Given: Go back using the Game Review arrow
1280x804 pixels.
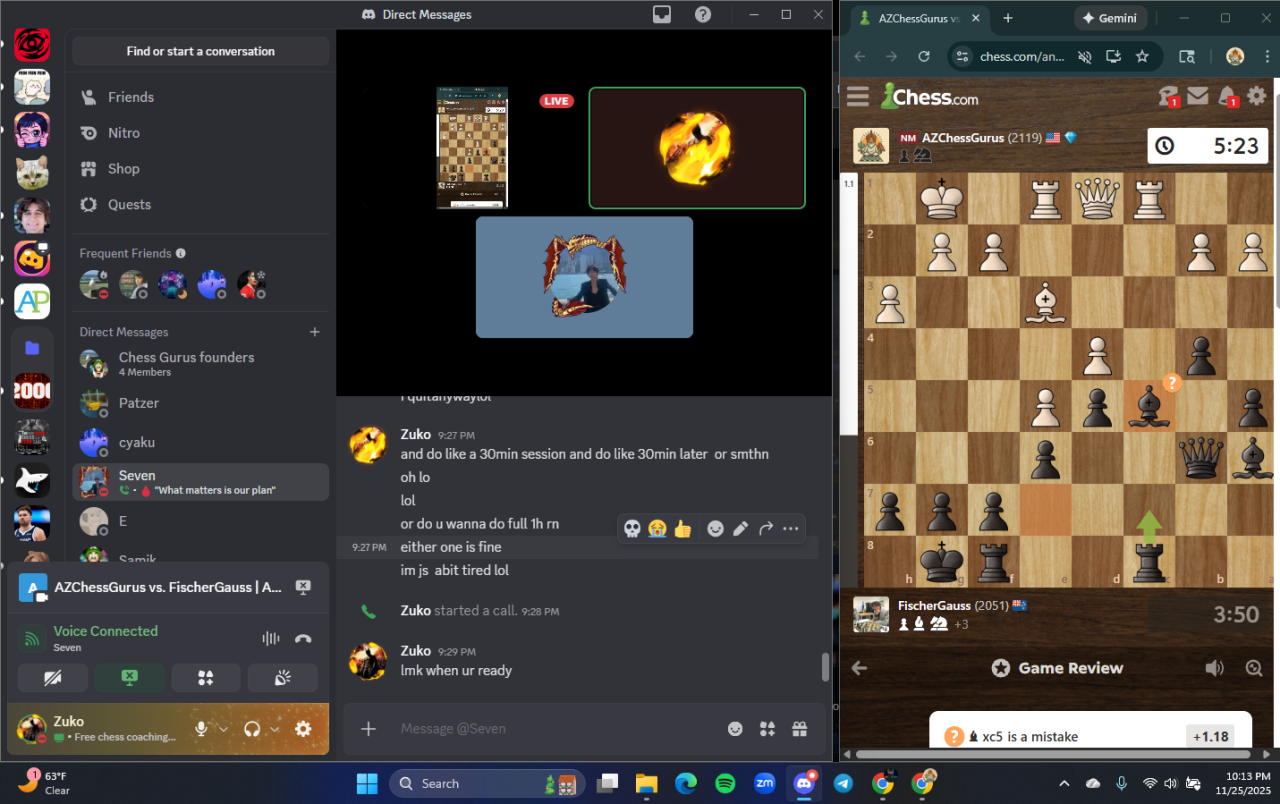Looking at the screenshot, I should point(859,668).
